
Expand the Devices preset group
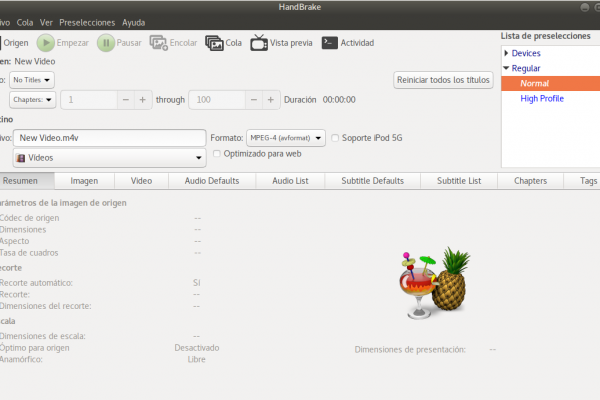tap(506, 53)
